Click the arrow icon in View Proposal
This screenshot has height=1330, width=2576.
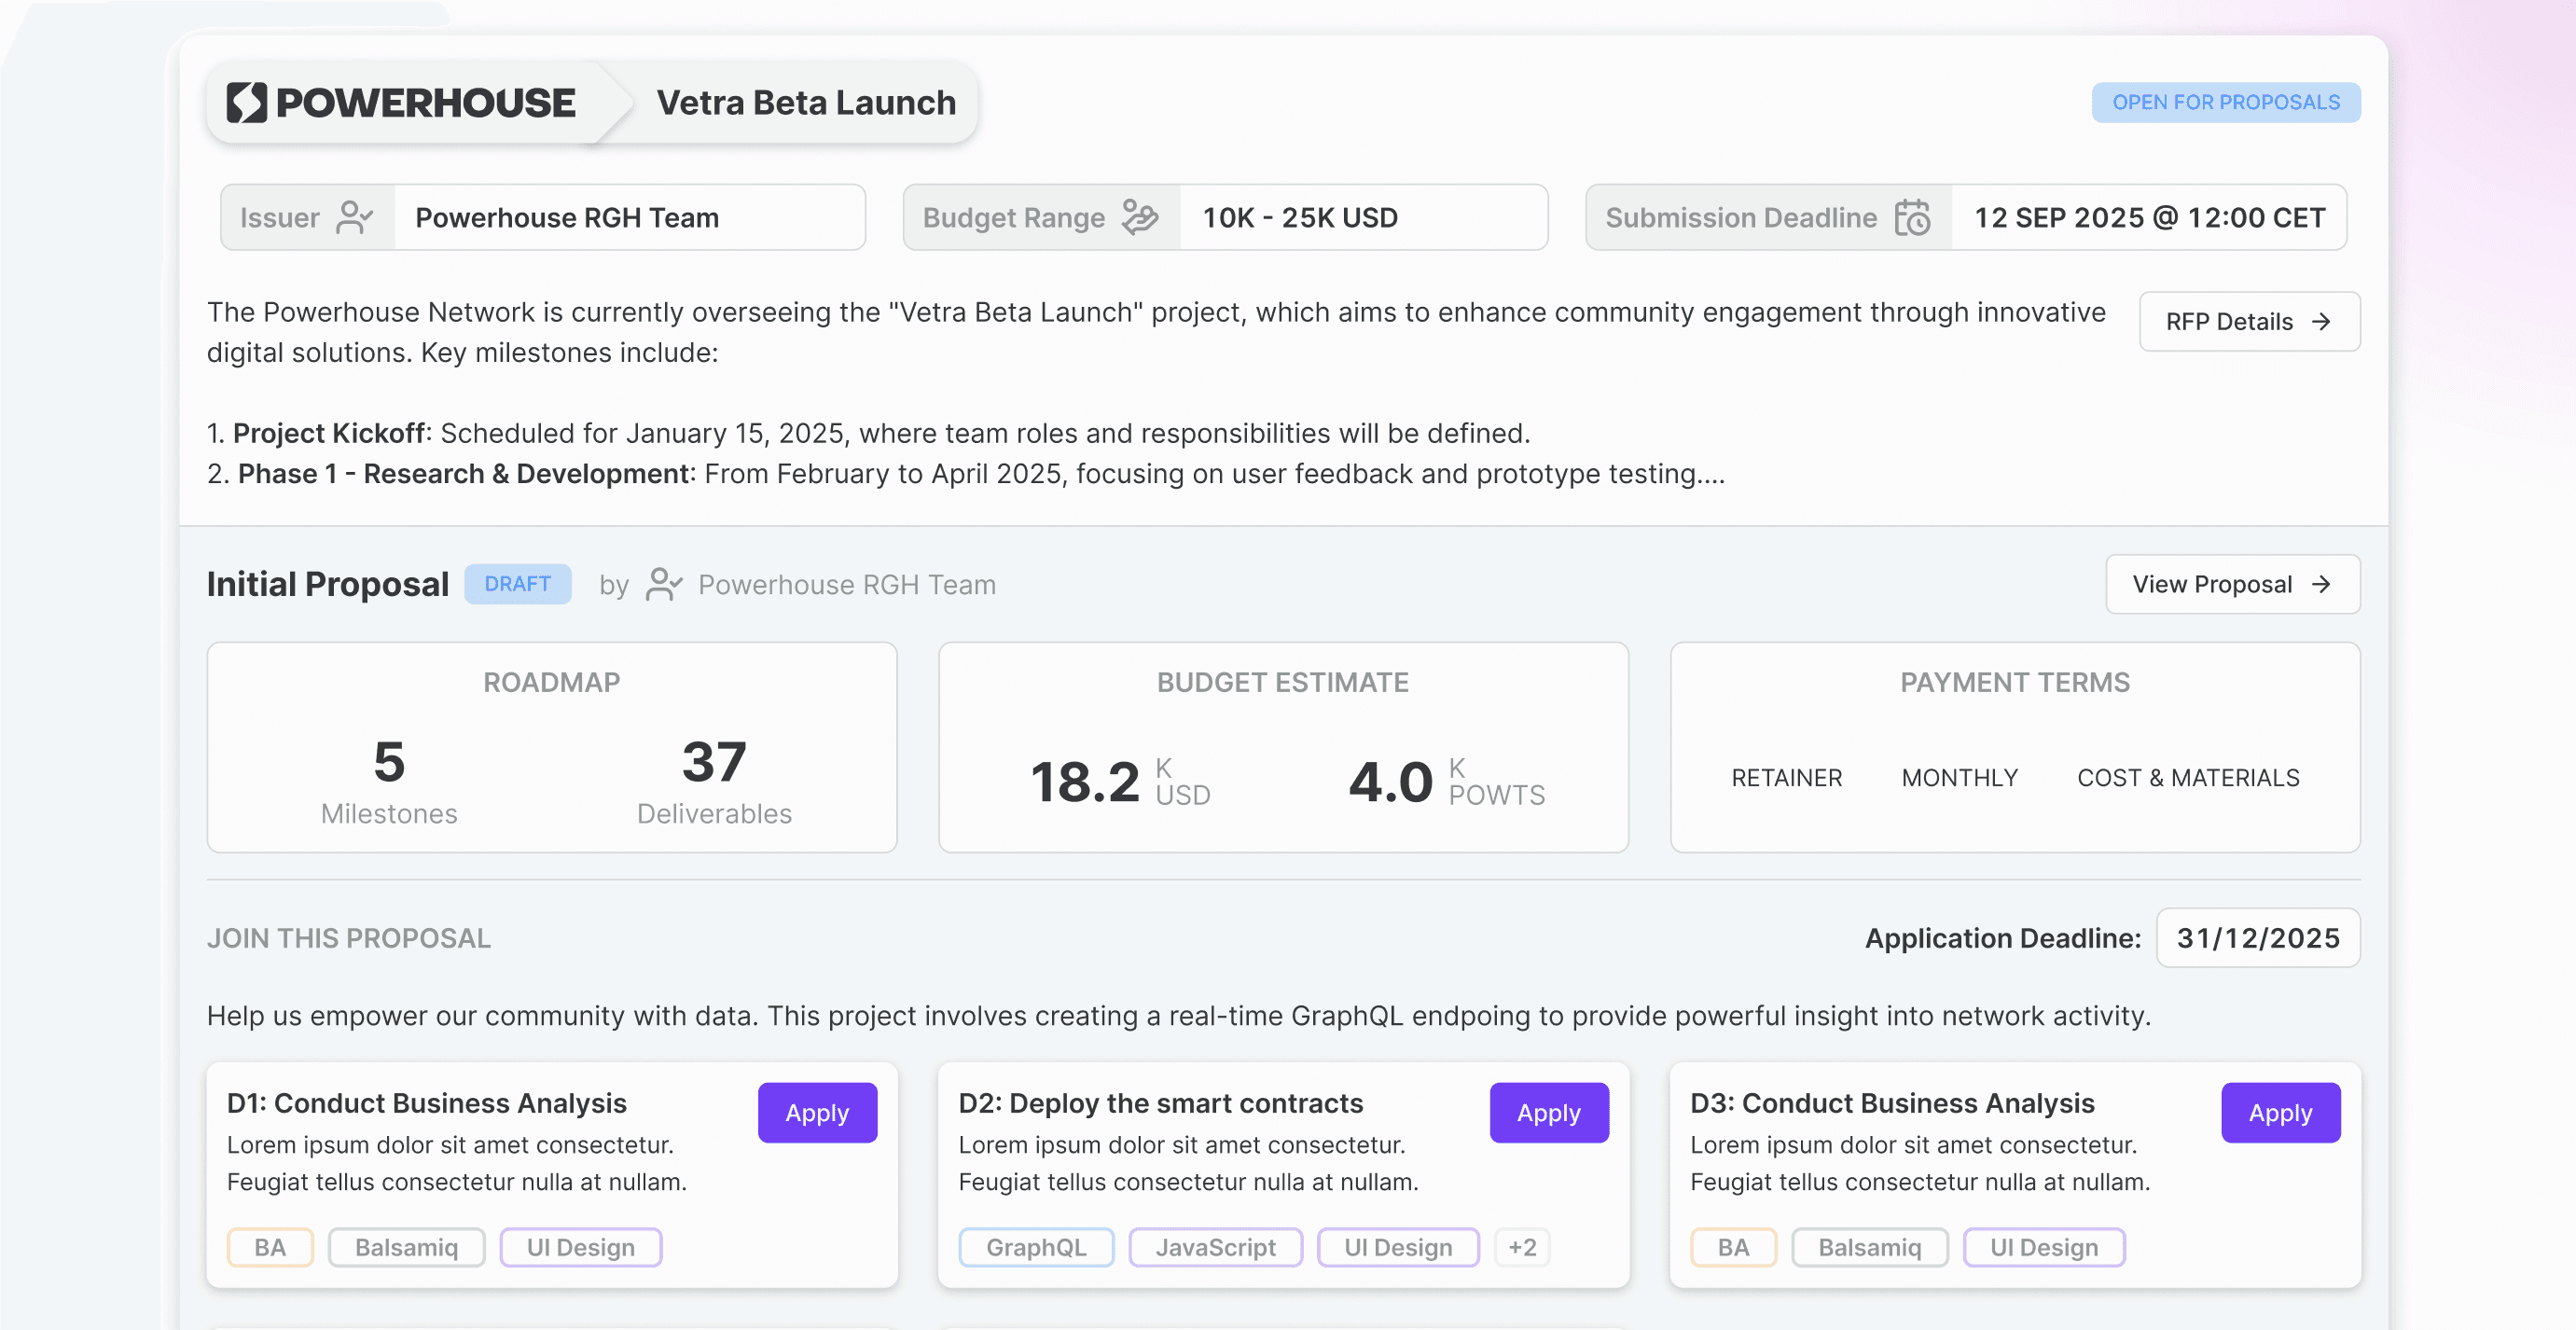point(2321,584)
